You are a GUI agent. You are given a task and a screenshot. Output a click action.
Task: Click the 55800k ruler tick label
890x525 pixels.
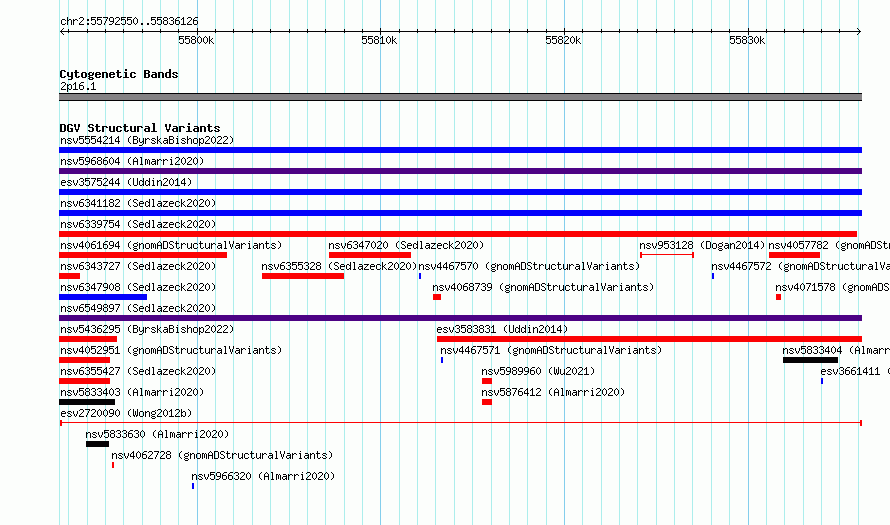[196, 40]
